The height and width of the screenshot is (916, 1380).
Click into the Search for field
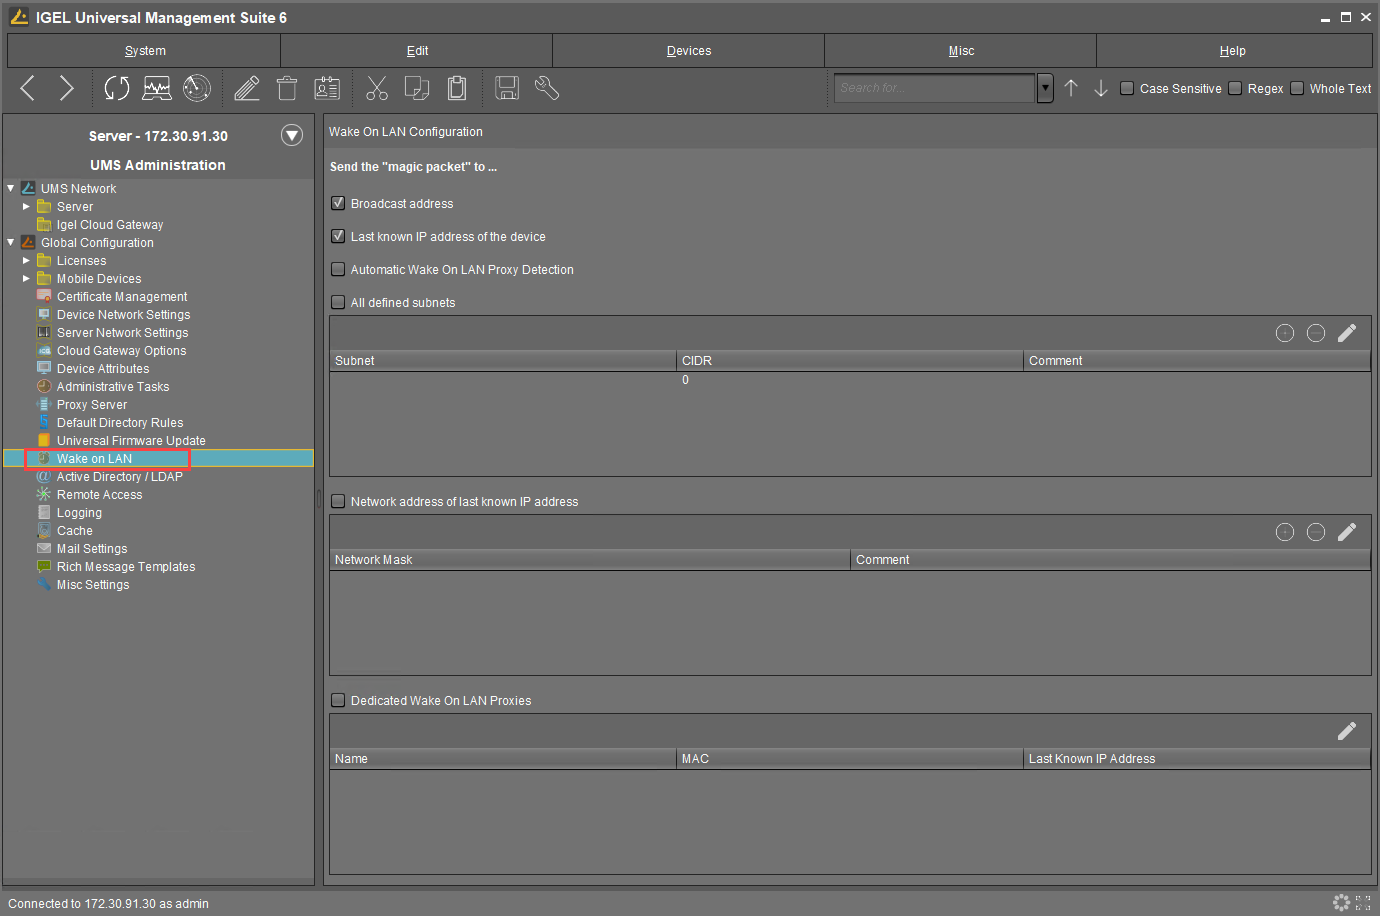pos(934,89)
